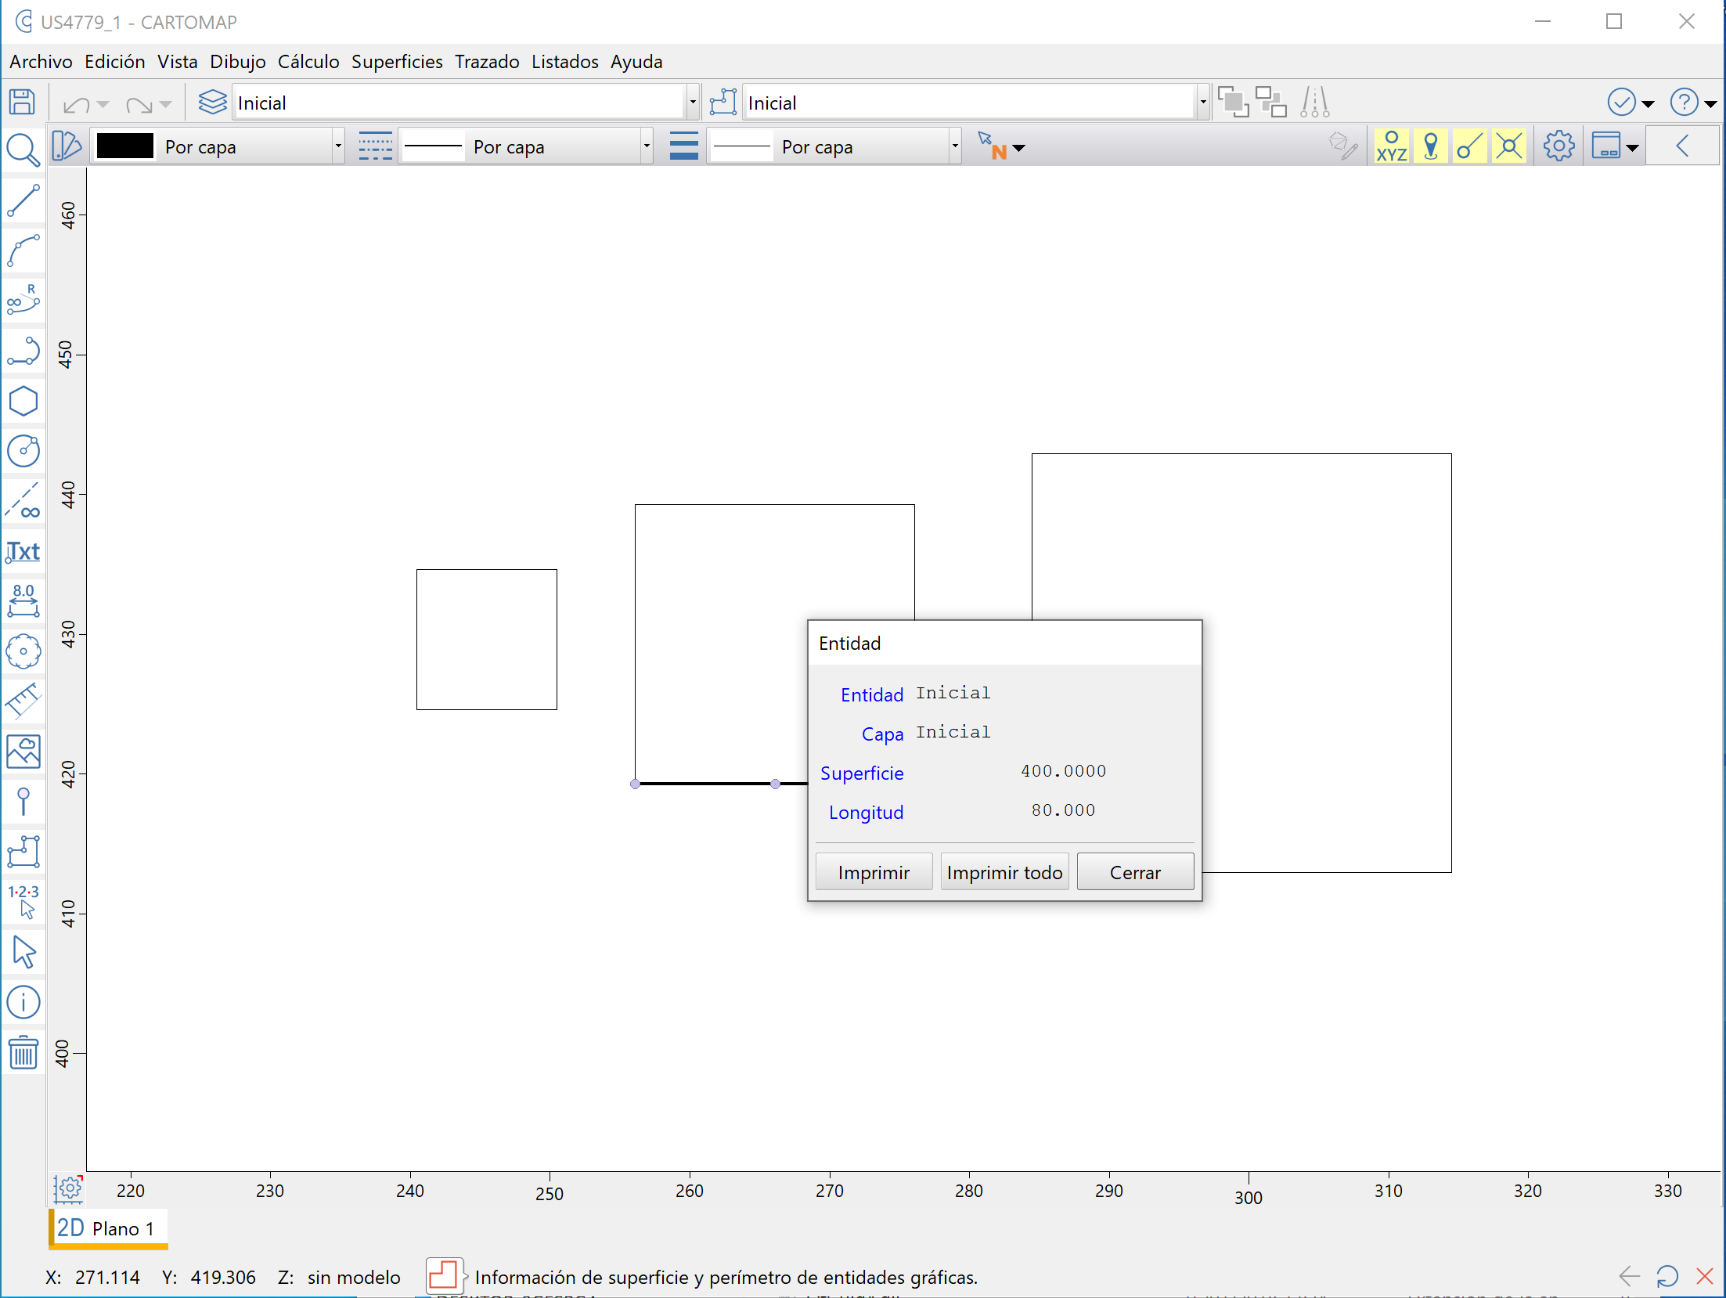Click the Cerrar button
The height and width of the screenshot is (1298, 1726).
click(1135, 872)
